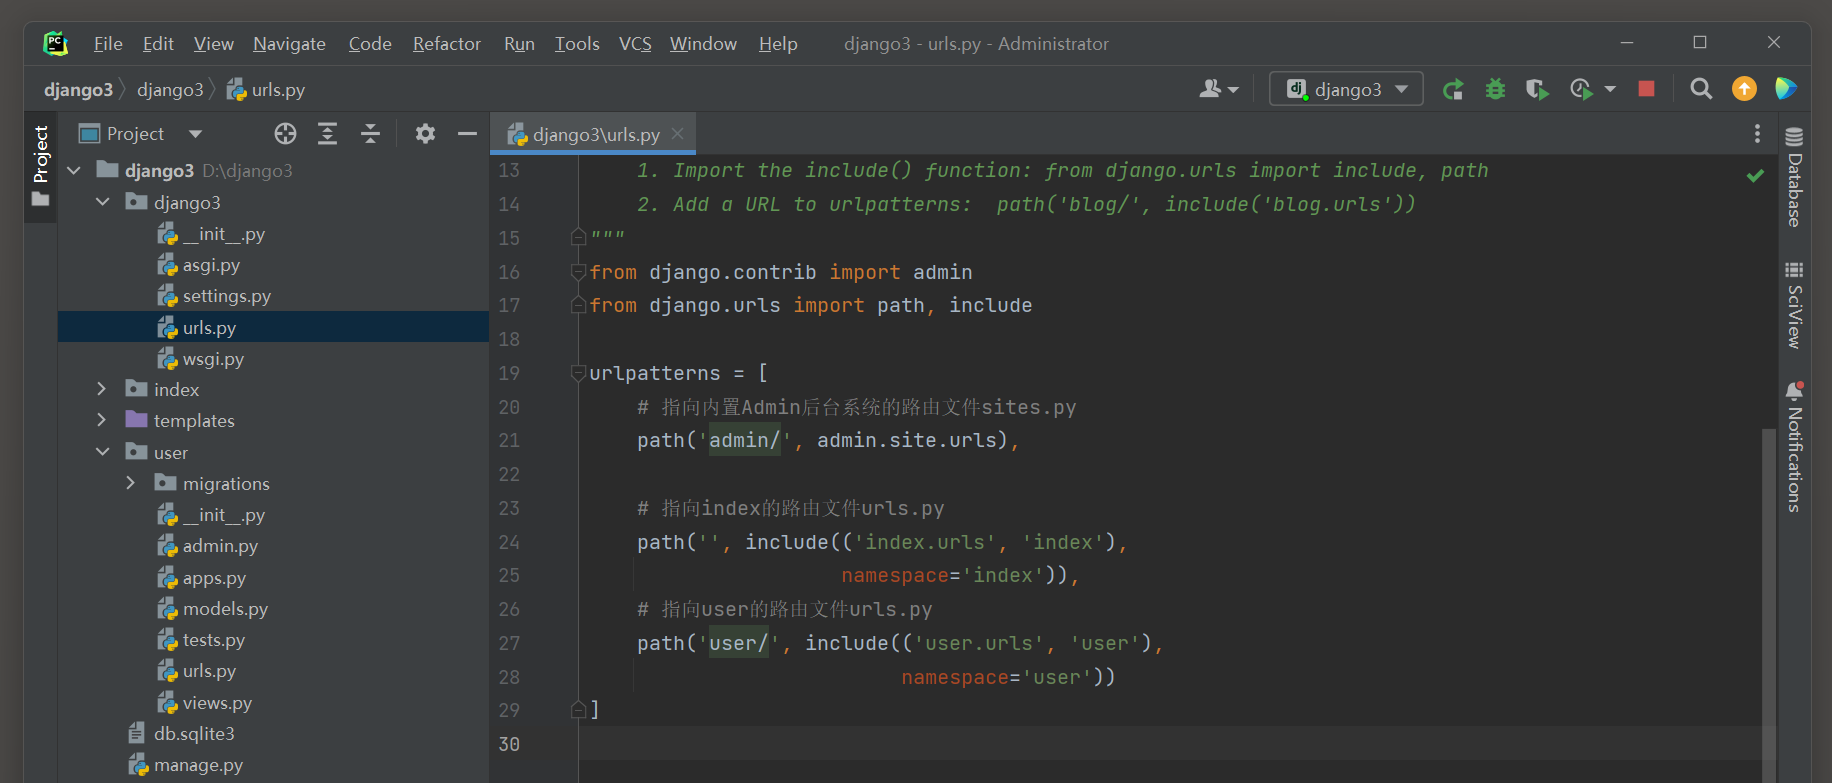The width and height of the screenshot is (1832, 783).
Task: Open the SciView tool window
Action: pyautogui.click(x=1794, y=305)
